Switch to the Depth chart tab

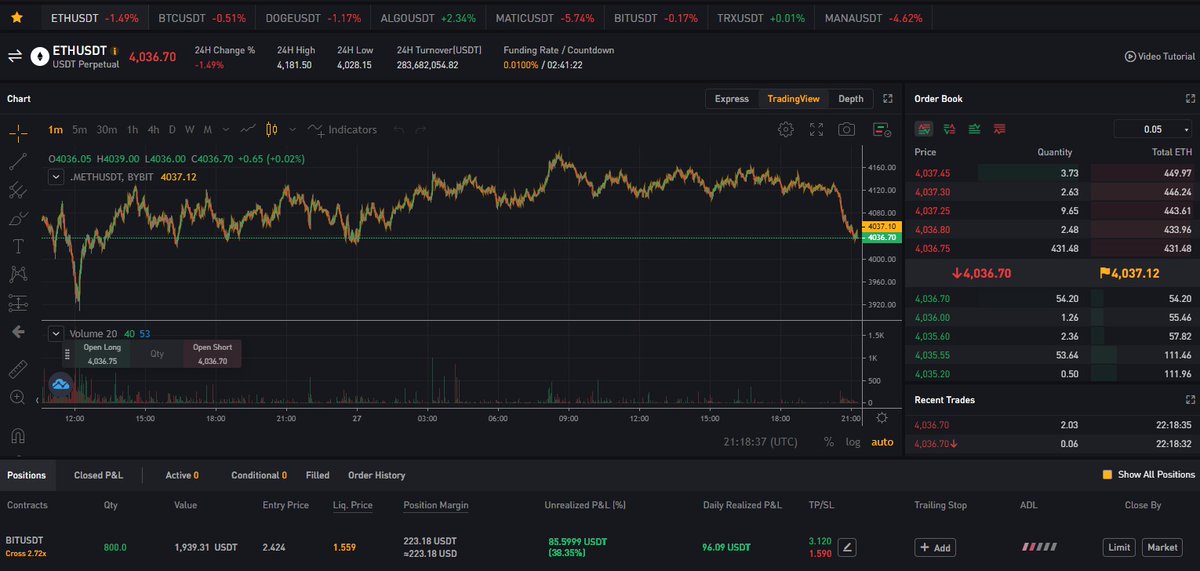coord(851,99)
